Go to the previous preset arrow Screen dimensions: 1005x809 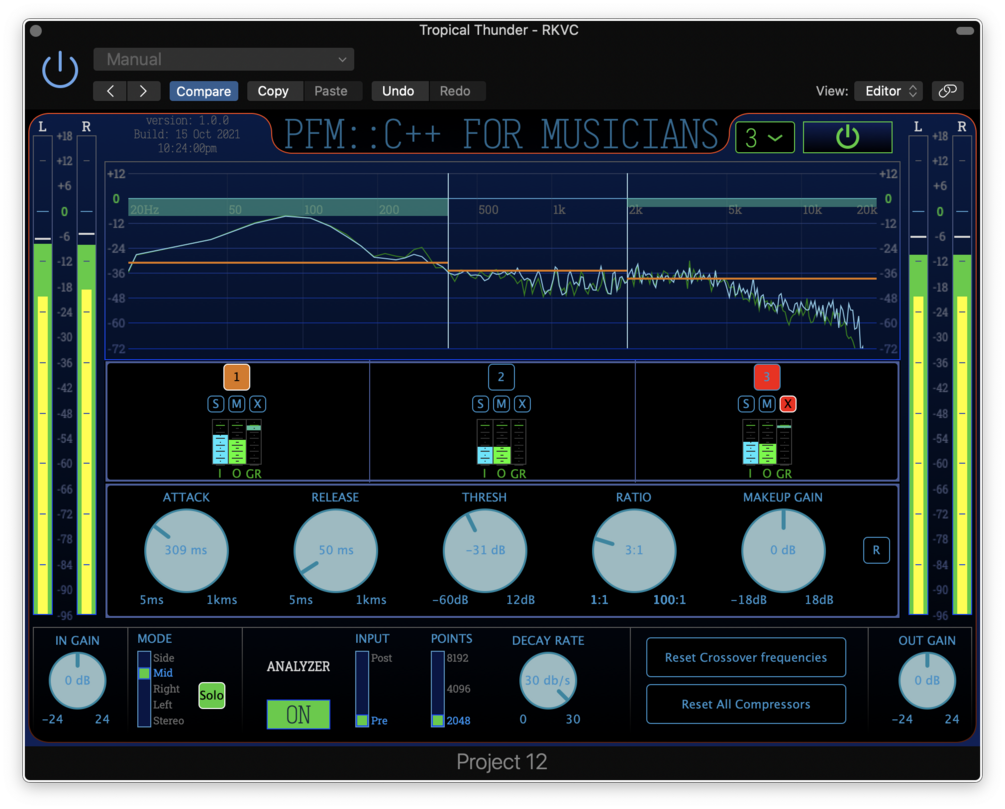[x=110, y=91]
